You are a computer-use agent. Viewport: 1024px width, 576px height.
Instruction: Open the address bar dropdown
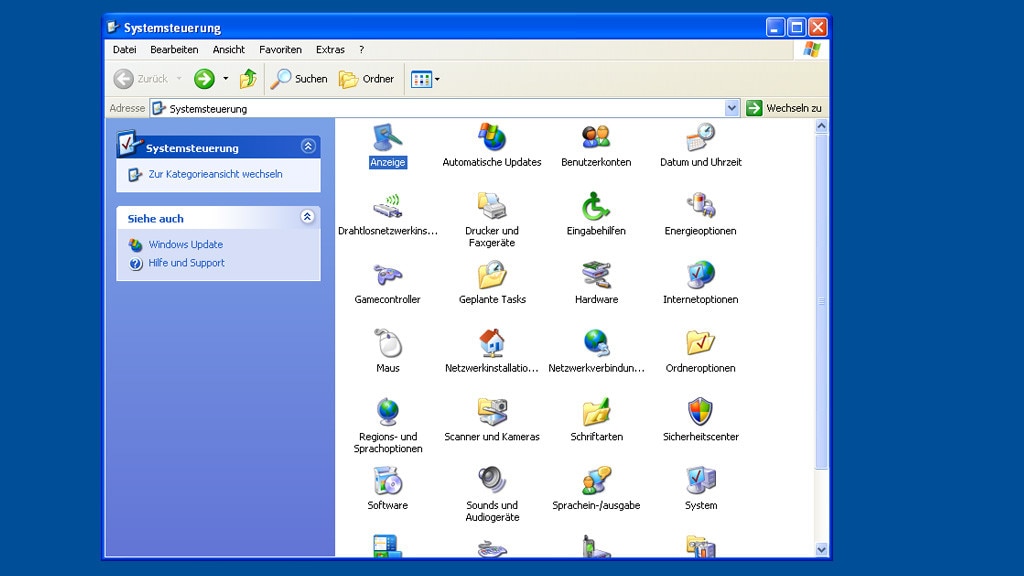731,107
